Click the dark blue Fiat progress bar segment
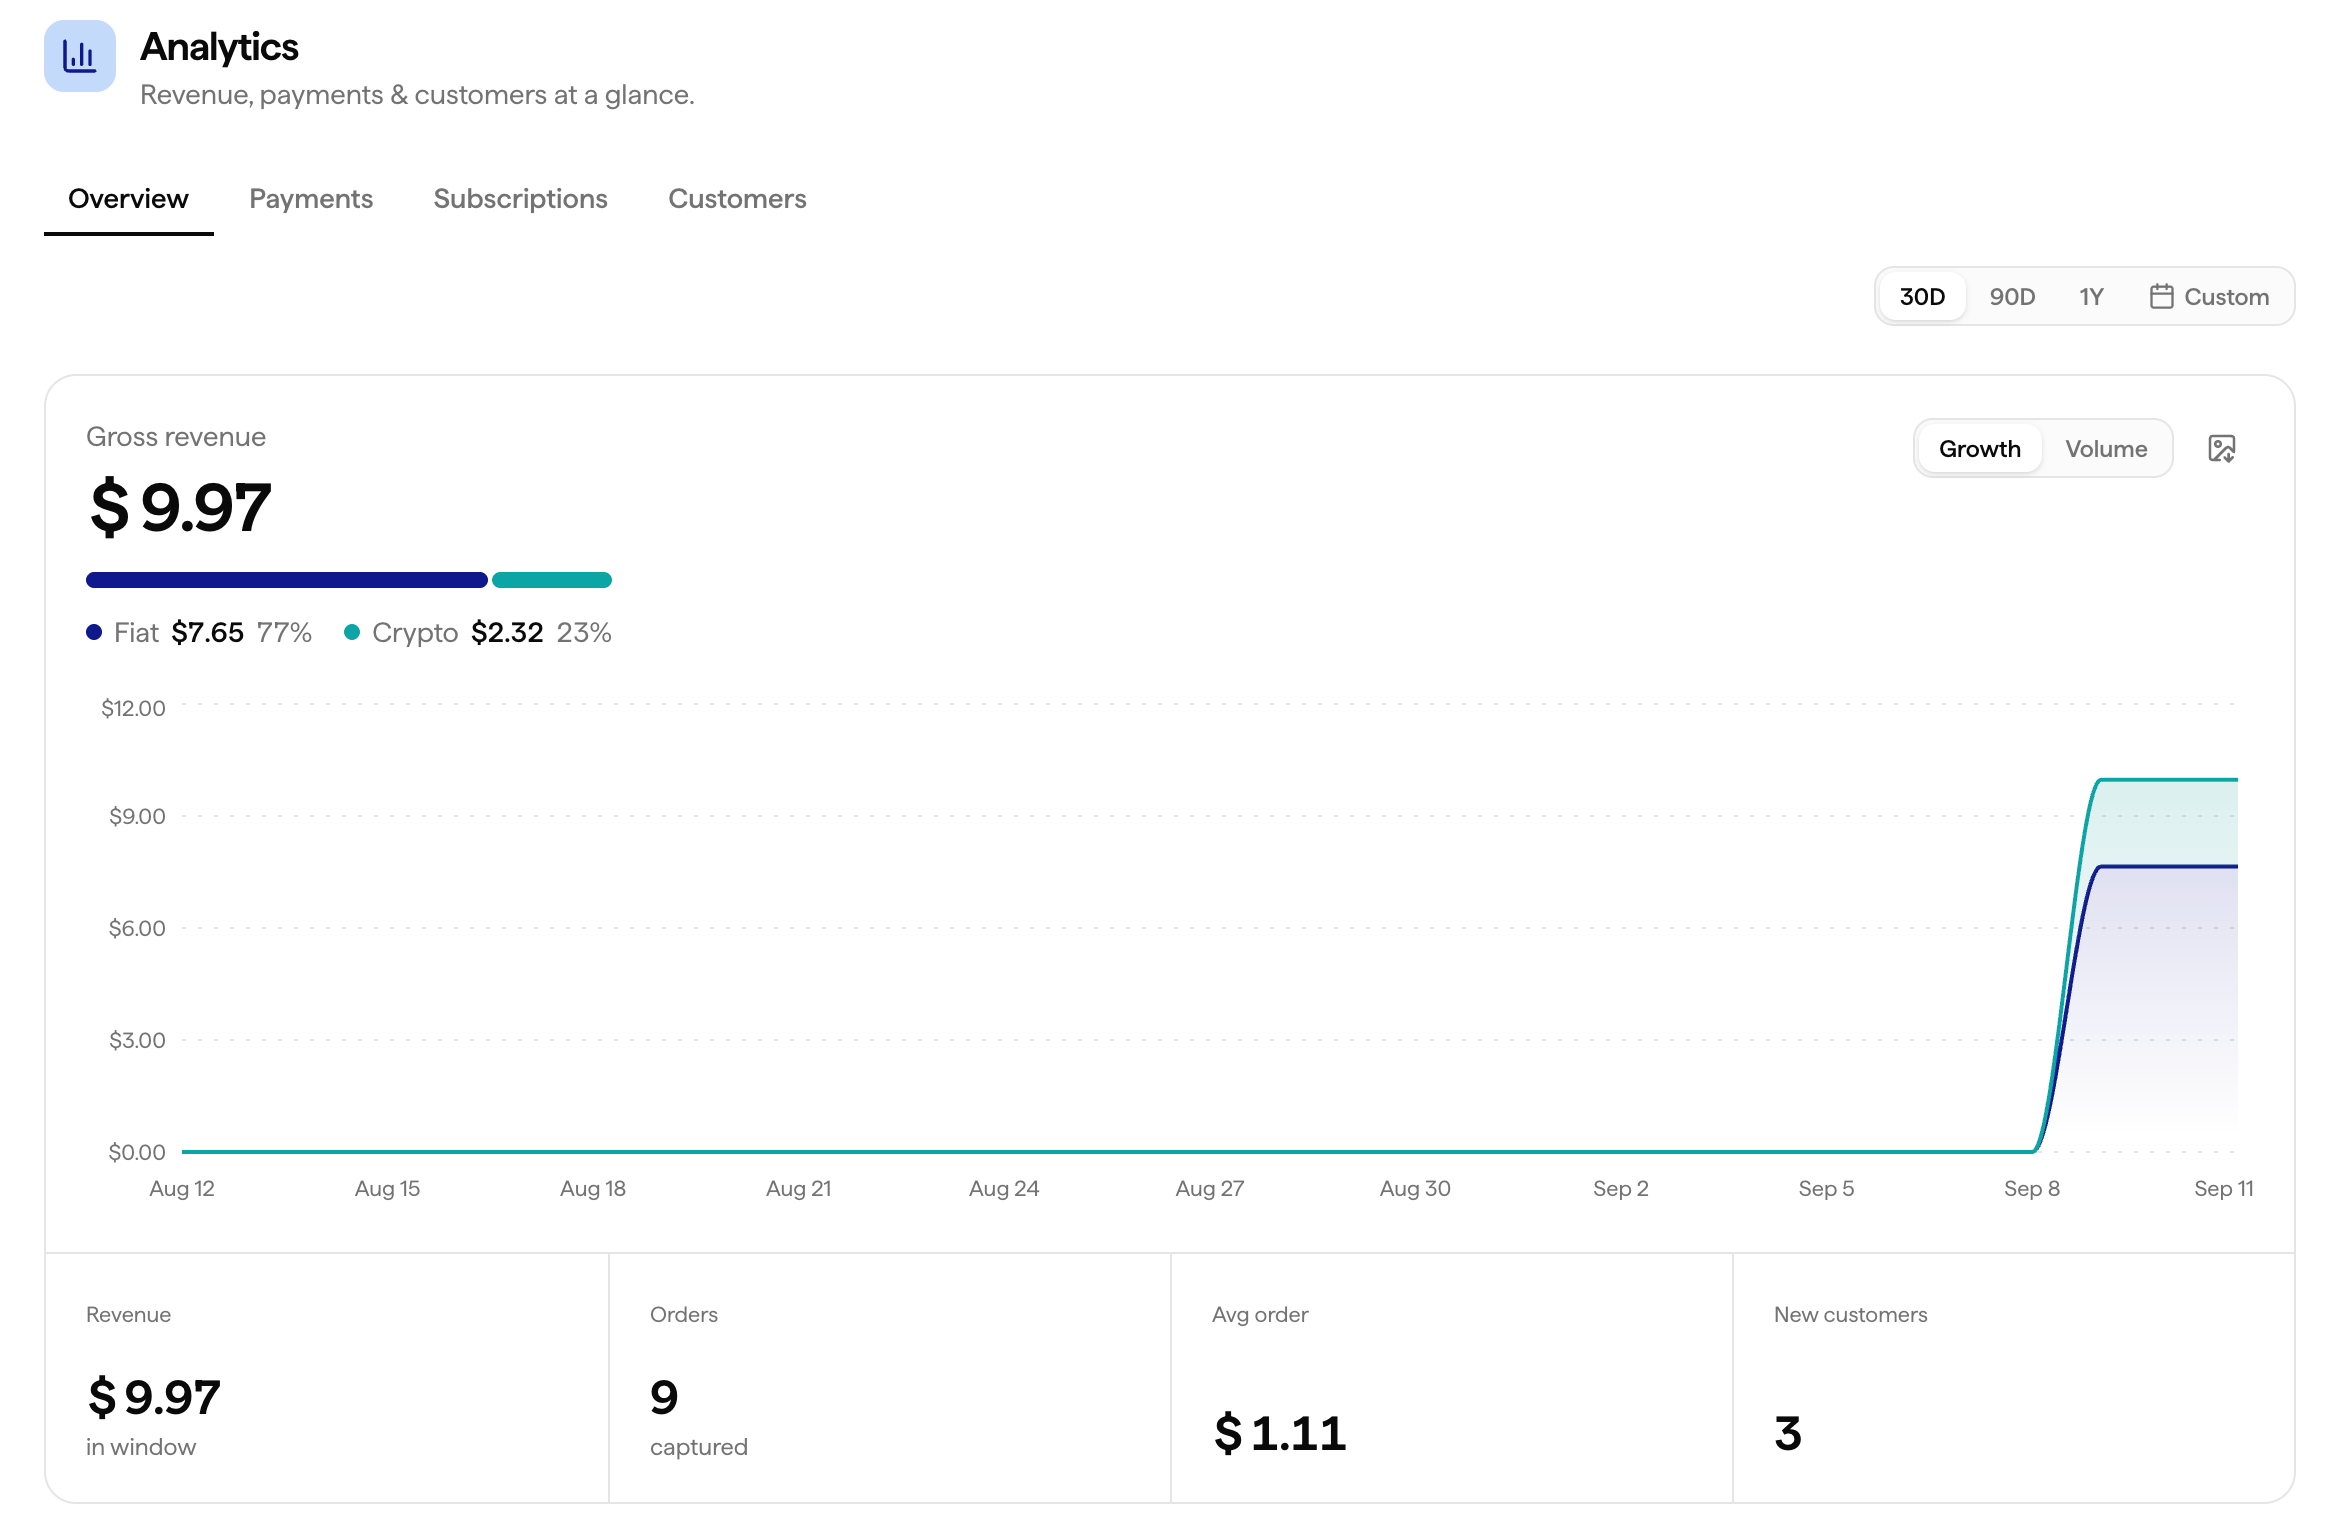Viewport: 2344px width, 1532px height. pos(287,580)
